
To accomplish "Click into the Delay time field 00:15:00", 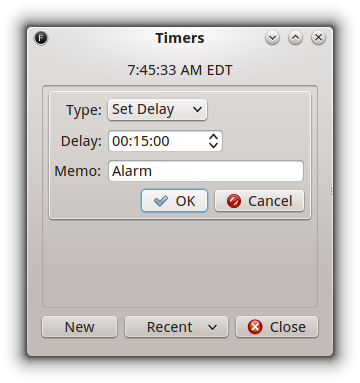I will tap(157, 141).
